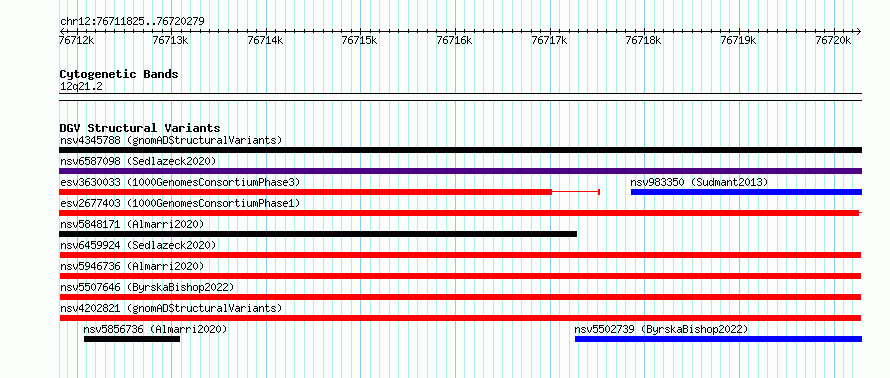Click the 76713k ruler tick label
This screenshot has height=378, width=890.
click(171, 40)
